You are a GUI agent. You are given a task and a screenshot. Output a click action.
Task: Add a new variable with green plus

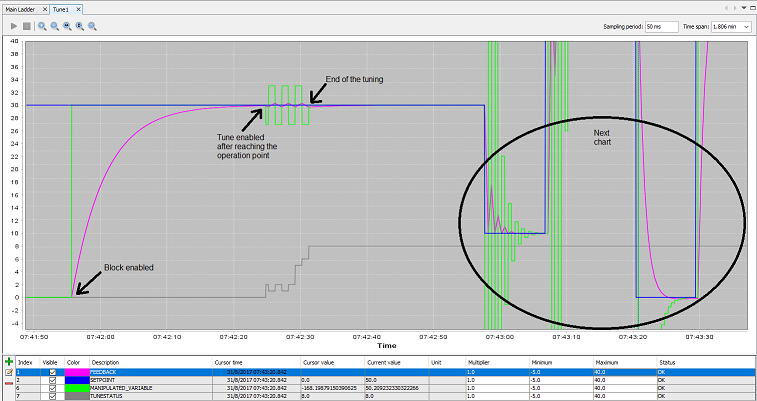(x=9, y=361)
